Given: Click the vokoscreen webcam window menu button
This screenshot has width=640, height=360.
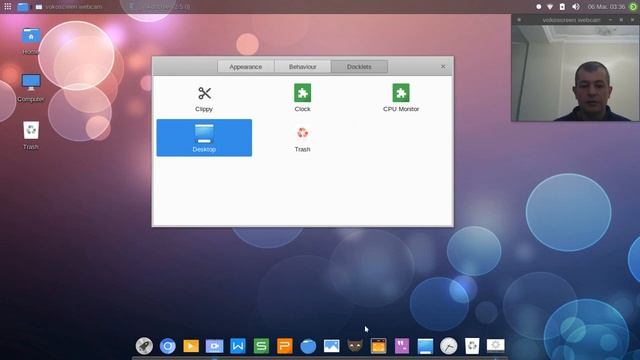Looking at the screenshot, I should pyautogui.click(x=519, y=20).
